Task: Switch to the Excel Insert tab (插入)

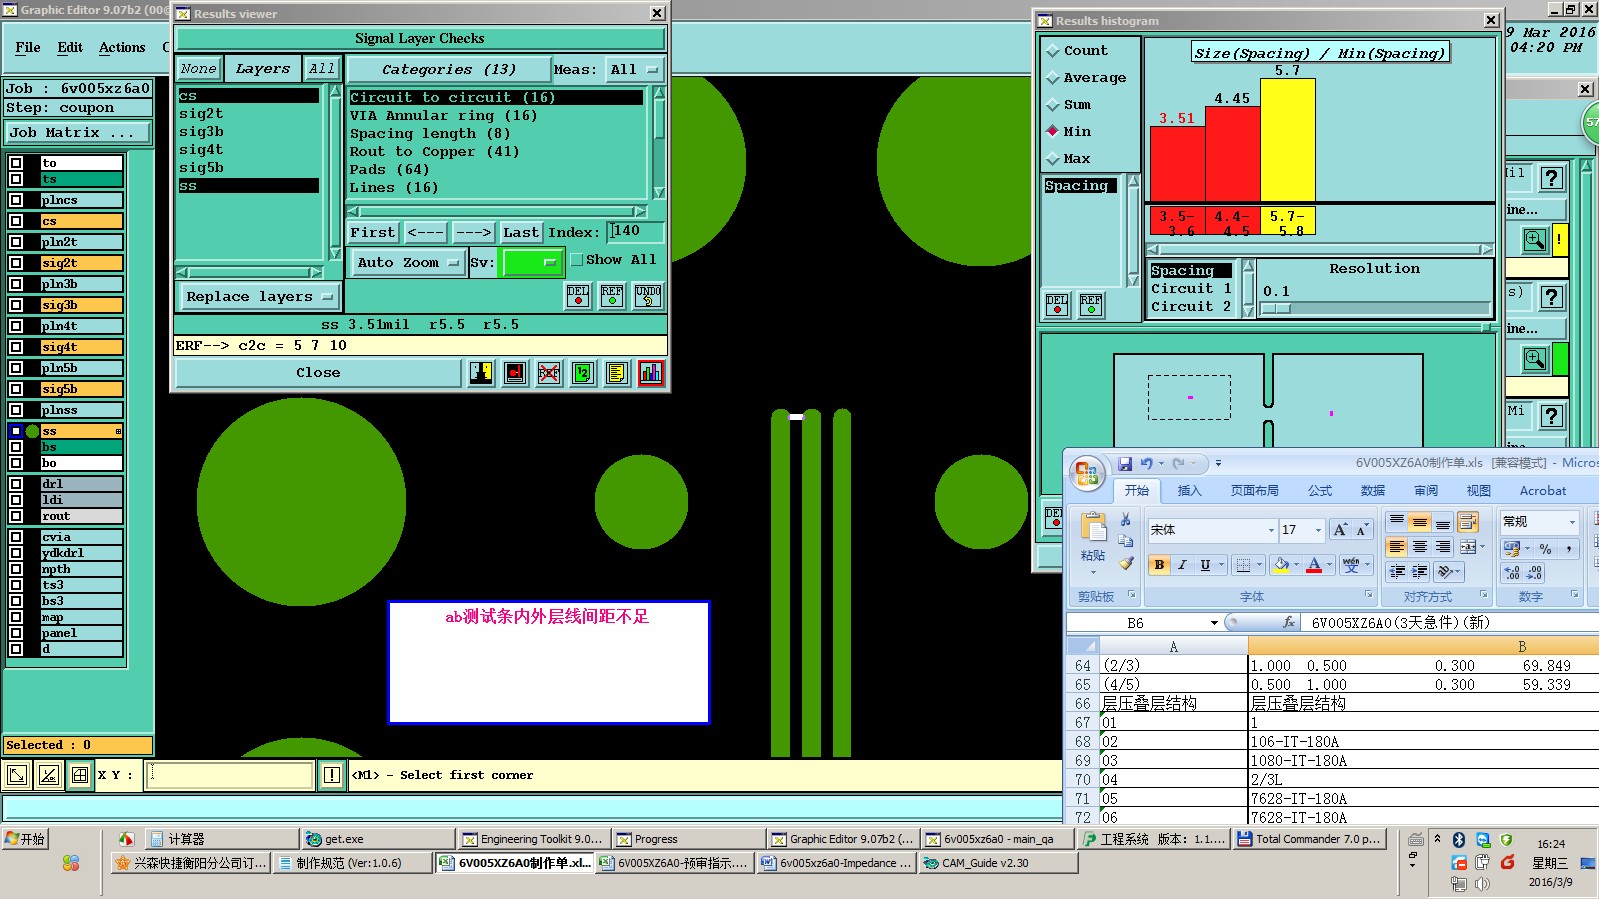Action: 1189,491
